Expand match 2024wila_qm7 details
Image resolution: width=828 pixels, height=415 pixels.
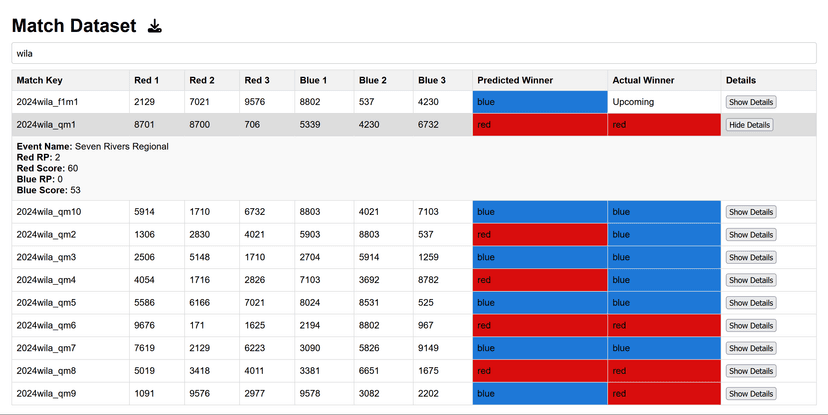[750, 349]
